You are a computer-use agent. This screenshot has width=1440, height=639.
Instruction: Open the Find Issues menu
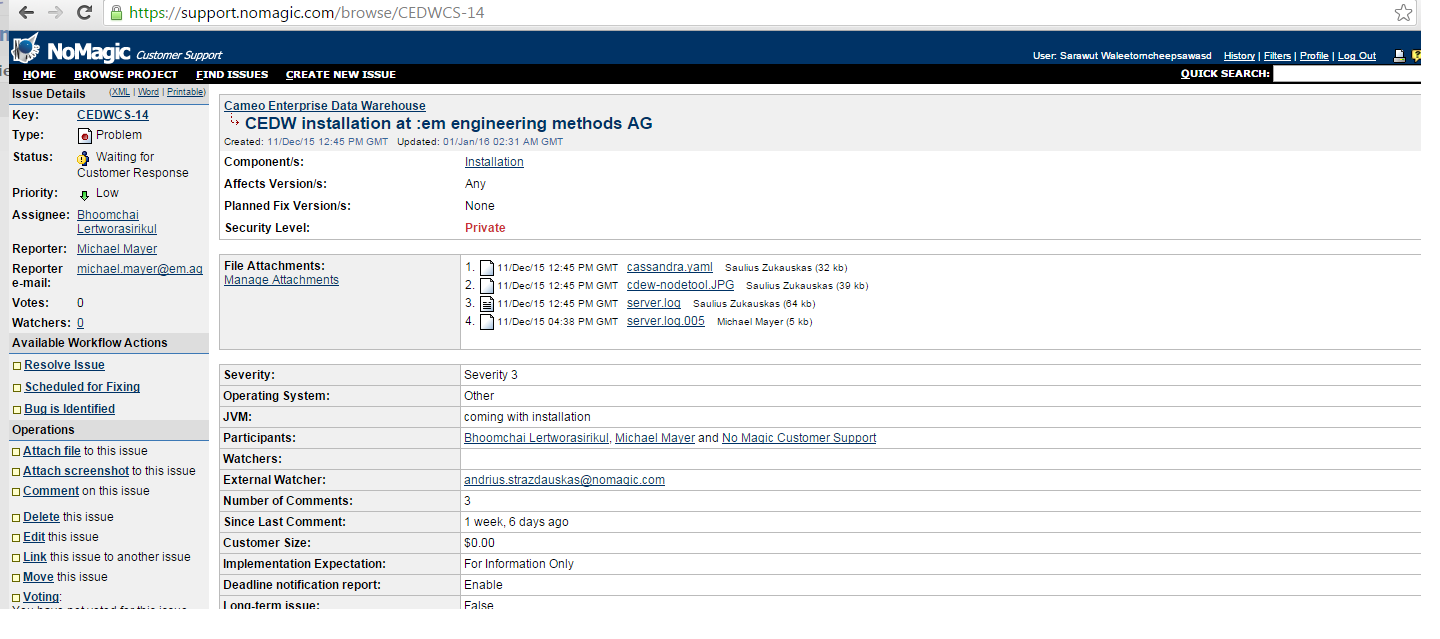pos(232,75)
